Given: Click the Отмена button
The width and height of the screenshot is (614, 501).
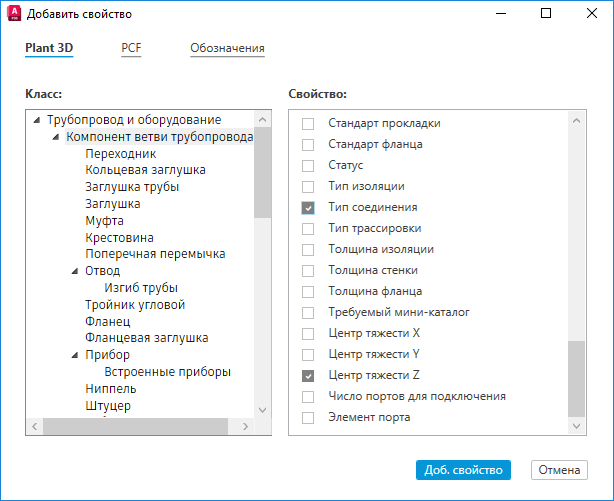Looking at the screenshot, I should click(559, 470).
